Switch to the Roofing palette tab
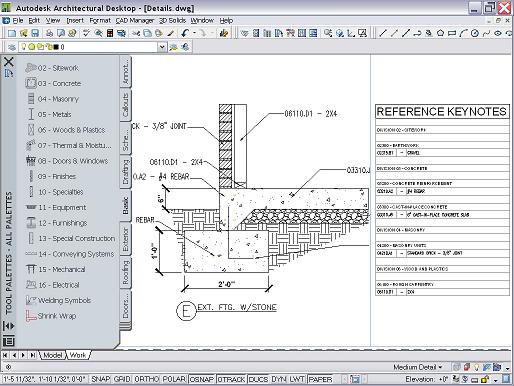 point(125,273)
